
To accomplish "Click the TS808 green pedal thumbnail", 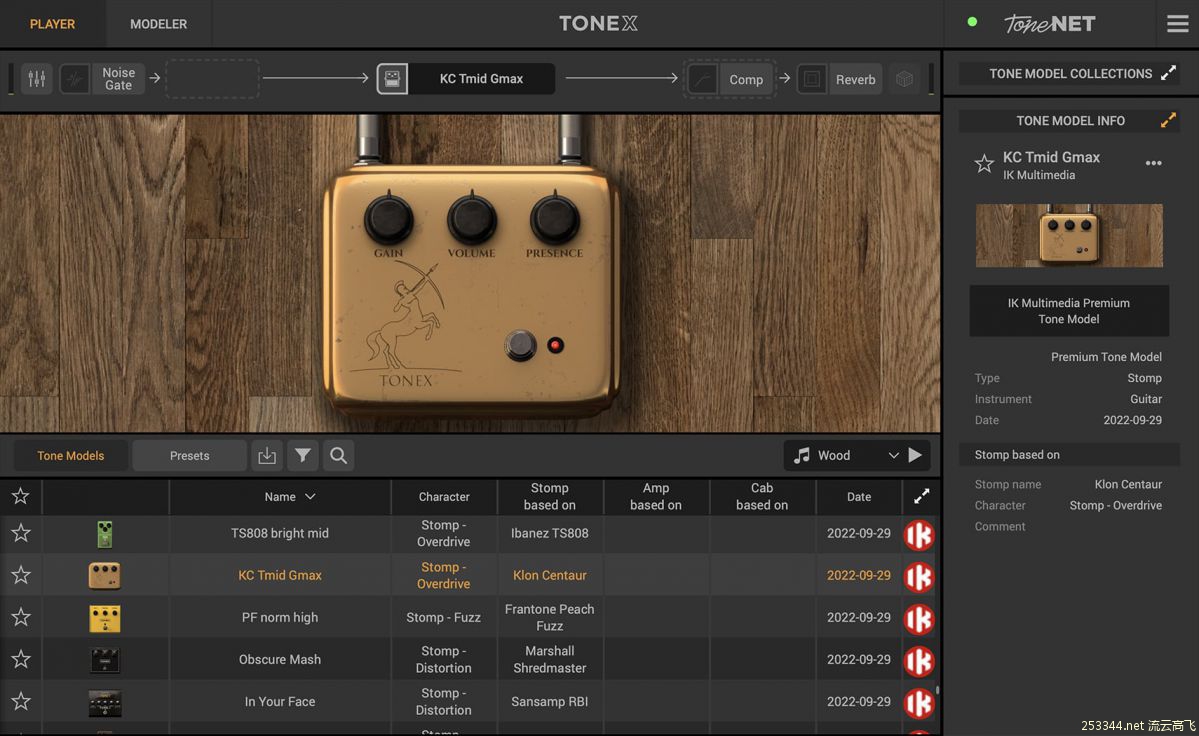I will [x=105, y=534].
